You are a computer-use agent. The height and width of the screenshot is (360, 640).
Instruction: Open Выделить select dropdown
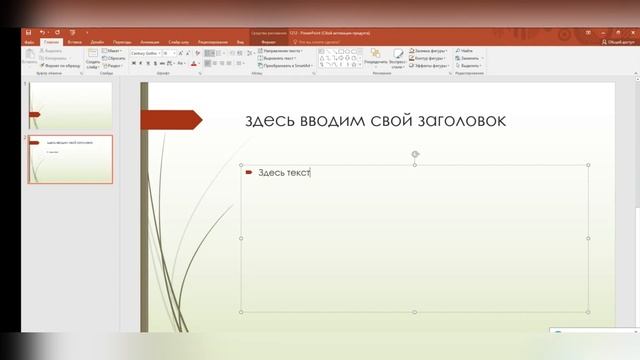pos(469,65)
